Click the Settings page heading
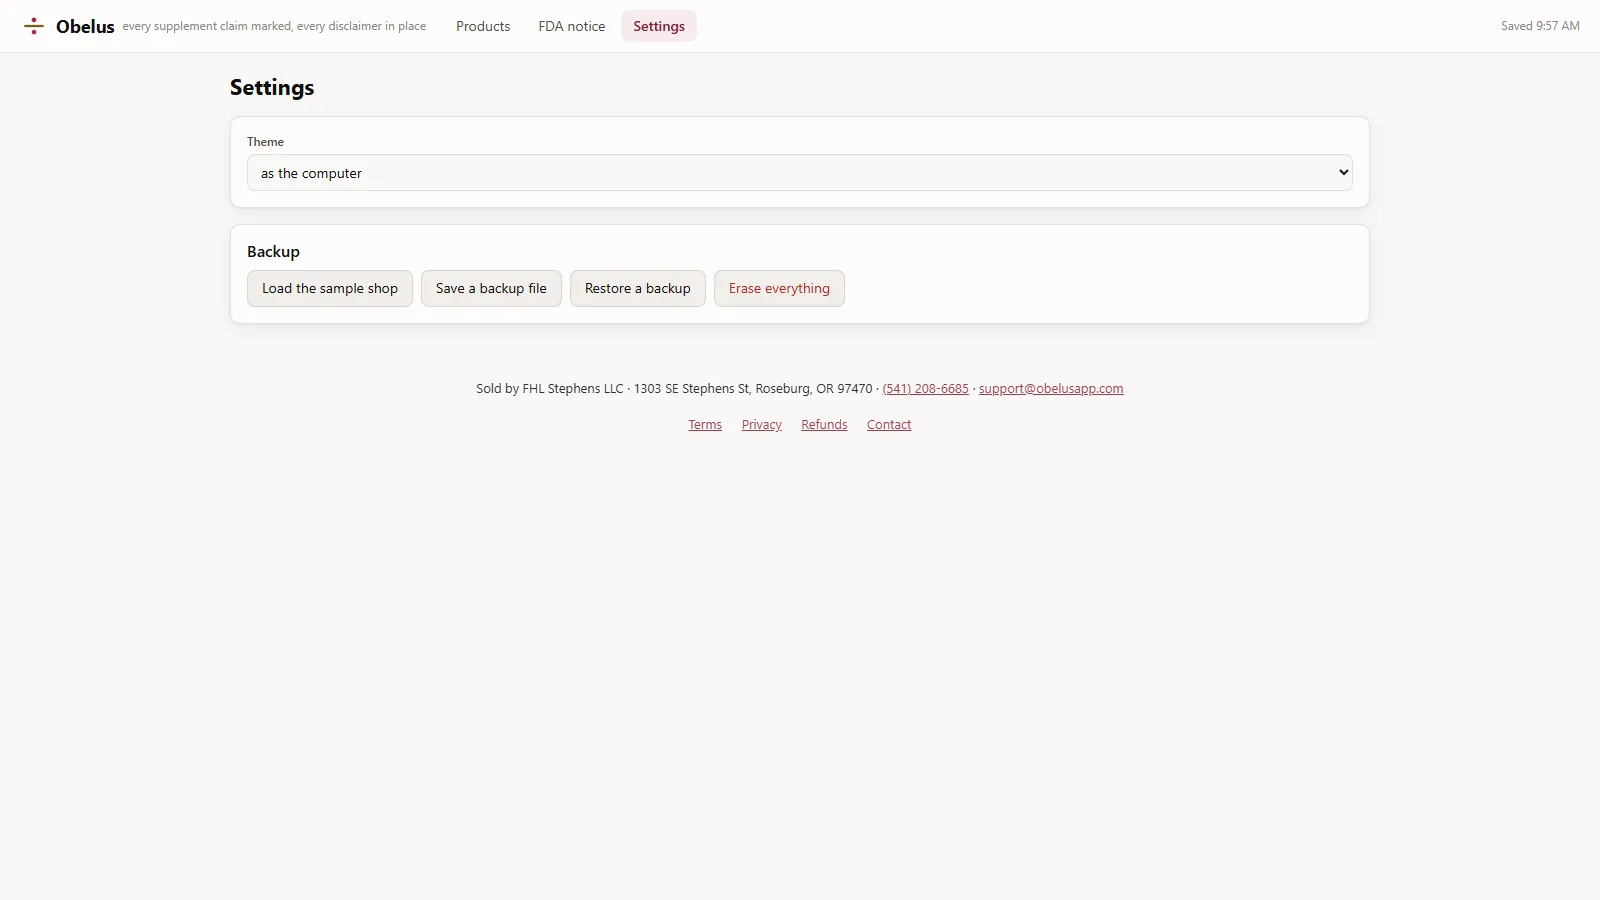This screenshot has height=900, width=1600. 272,88
